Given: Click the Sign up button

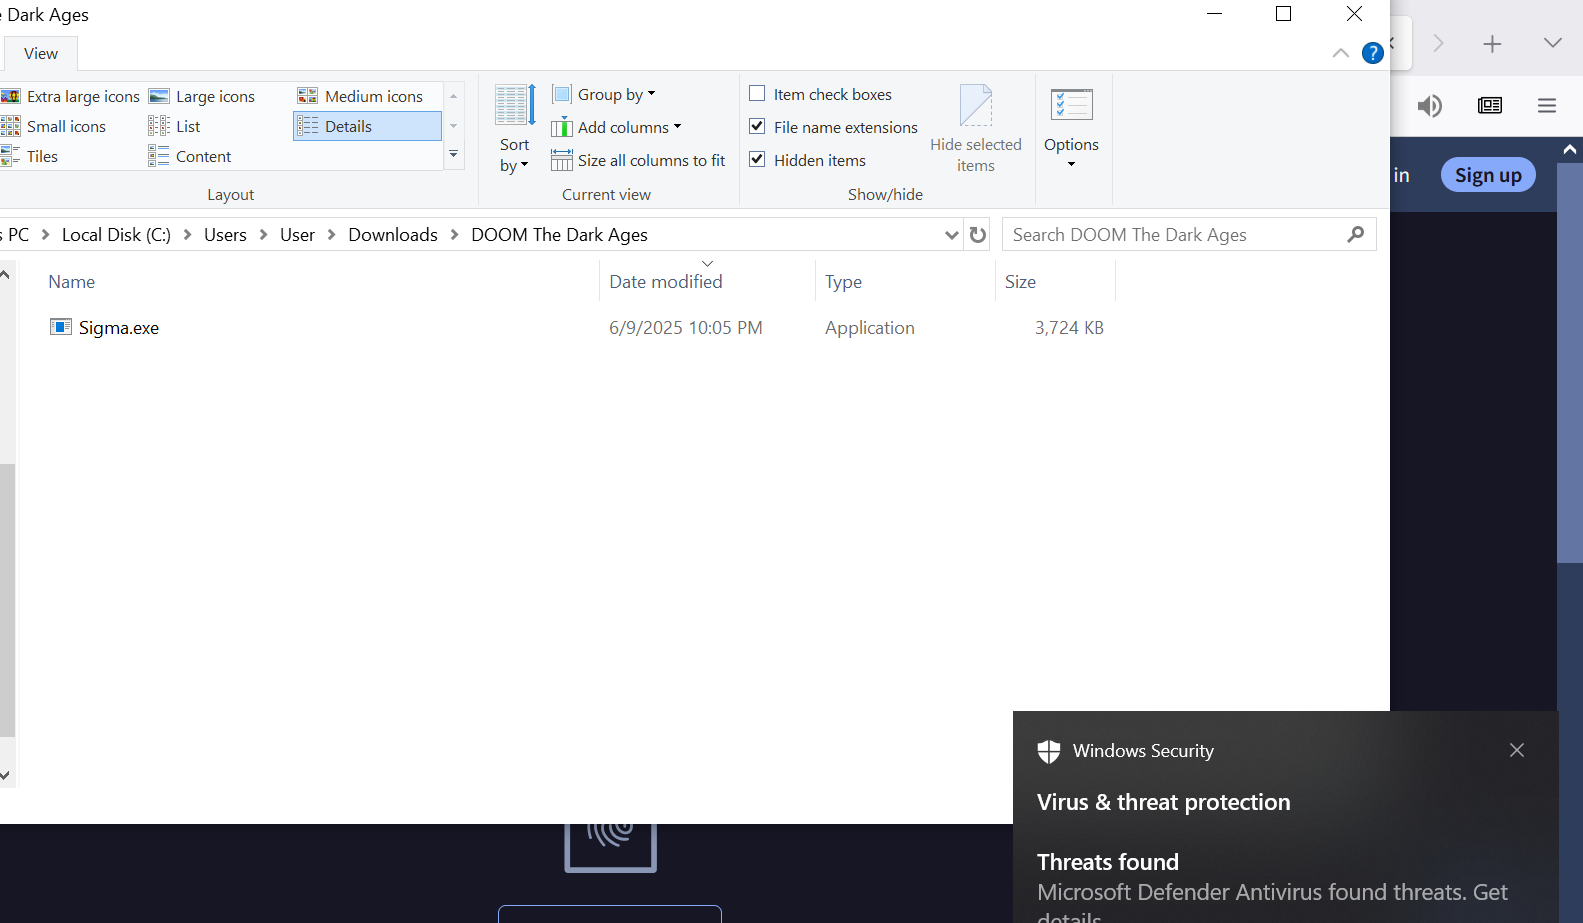Looking at the screenshot, I should pyautogui.click(x=1488, y=175).
